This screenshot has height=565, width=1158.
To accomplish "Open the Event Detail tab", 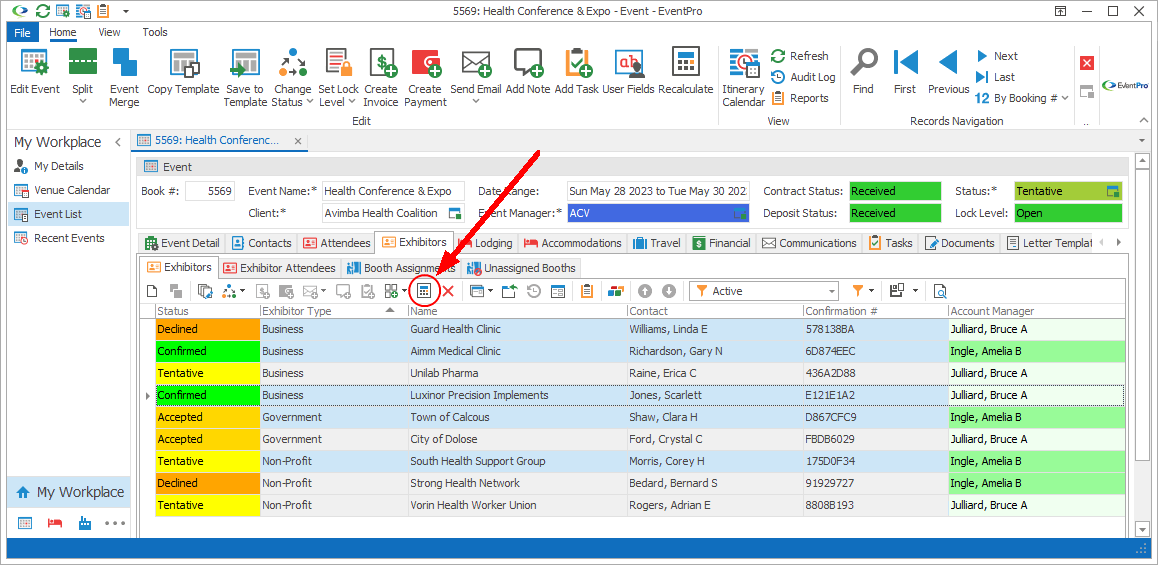I will coord(182,242).
